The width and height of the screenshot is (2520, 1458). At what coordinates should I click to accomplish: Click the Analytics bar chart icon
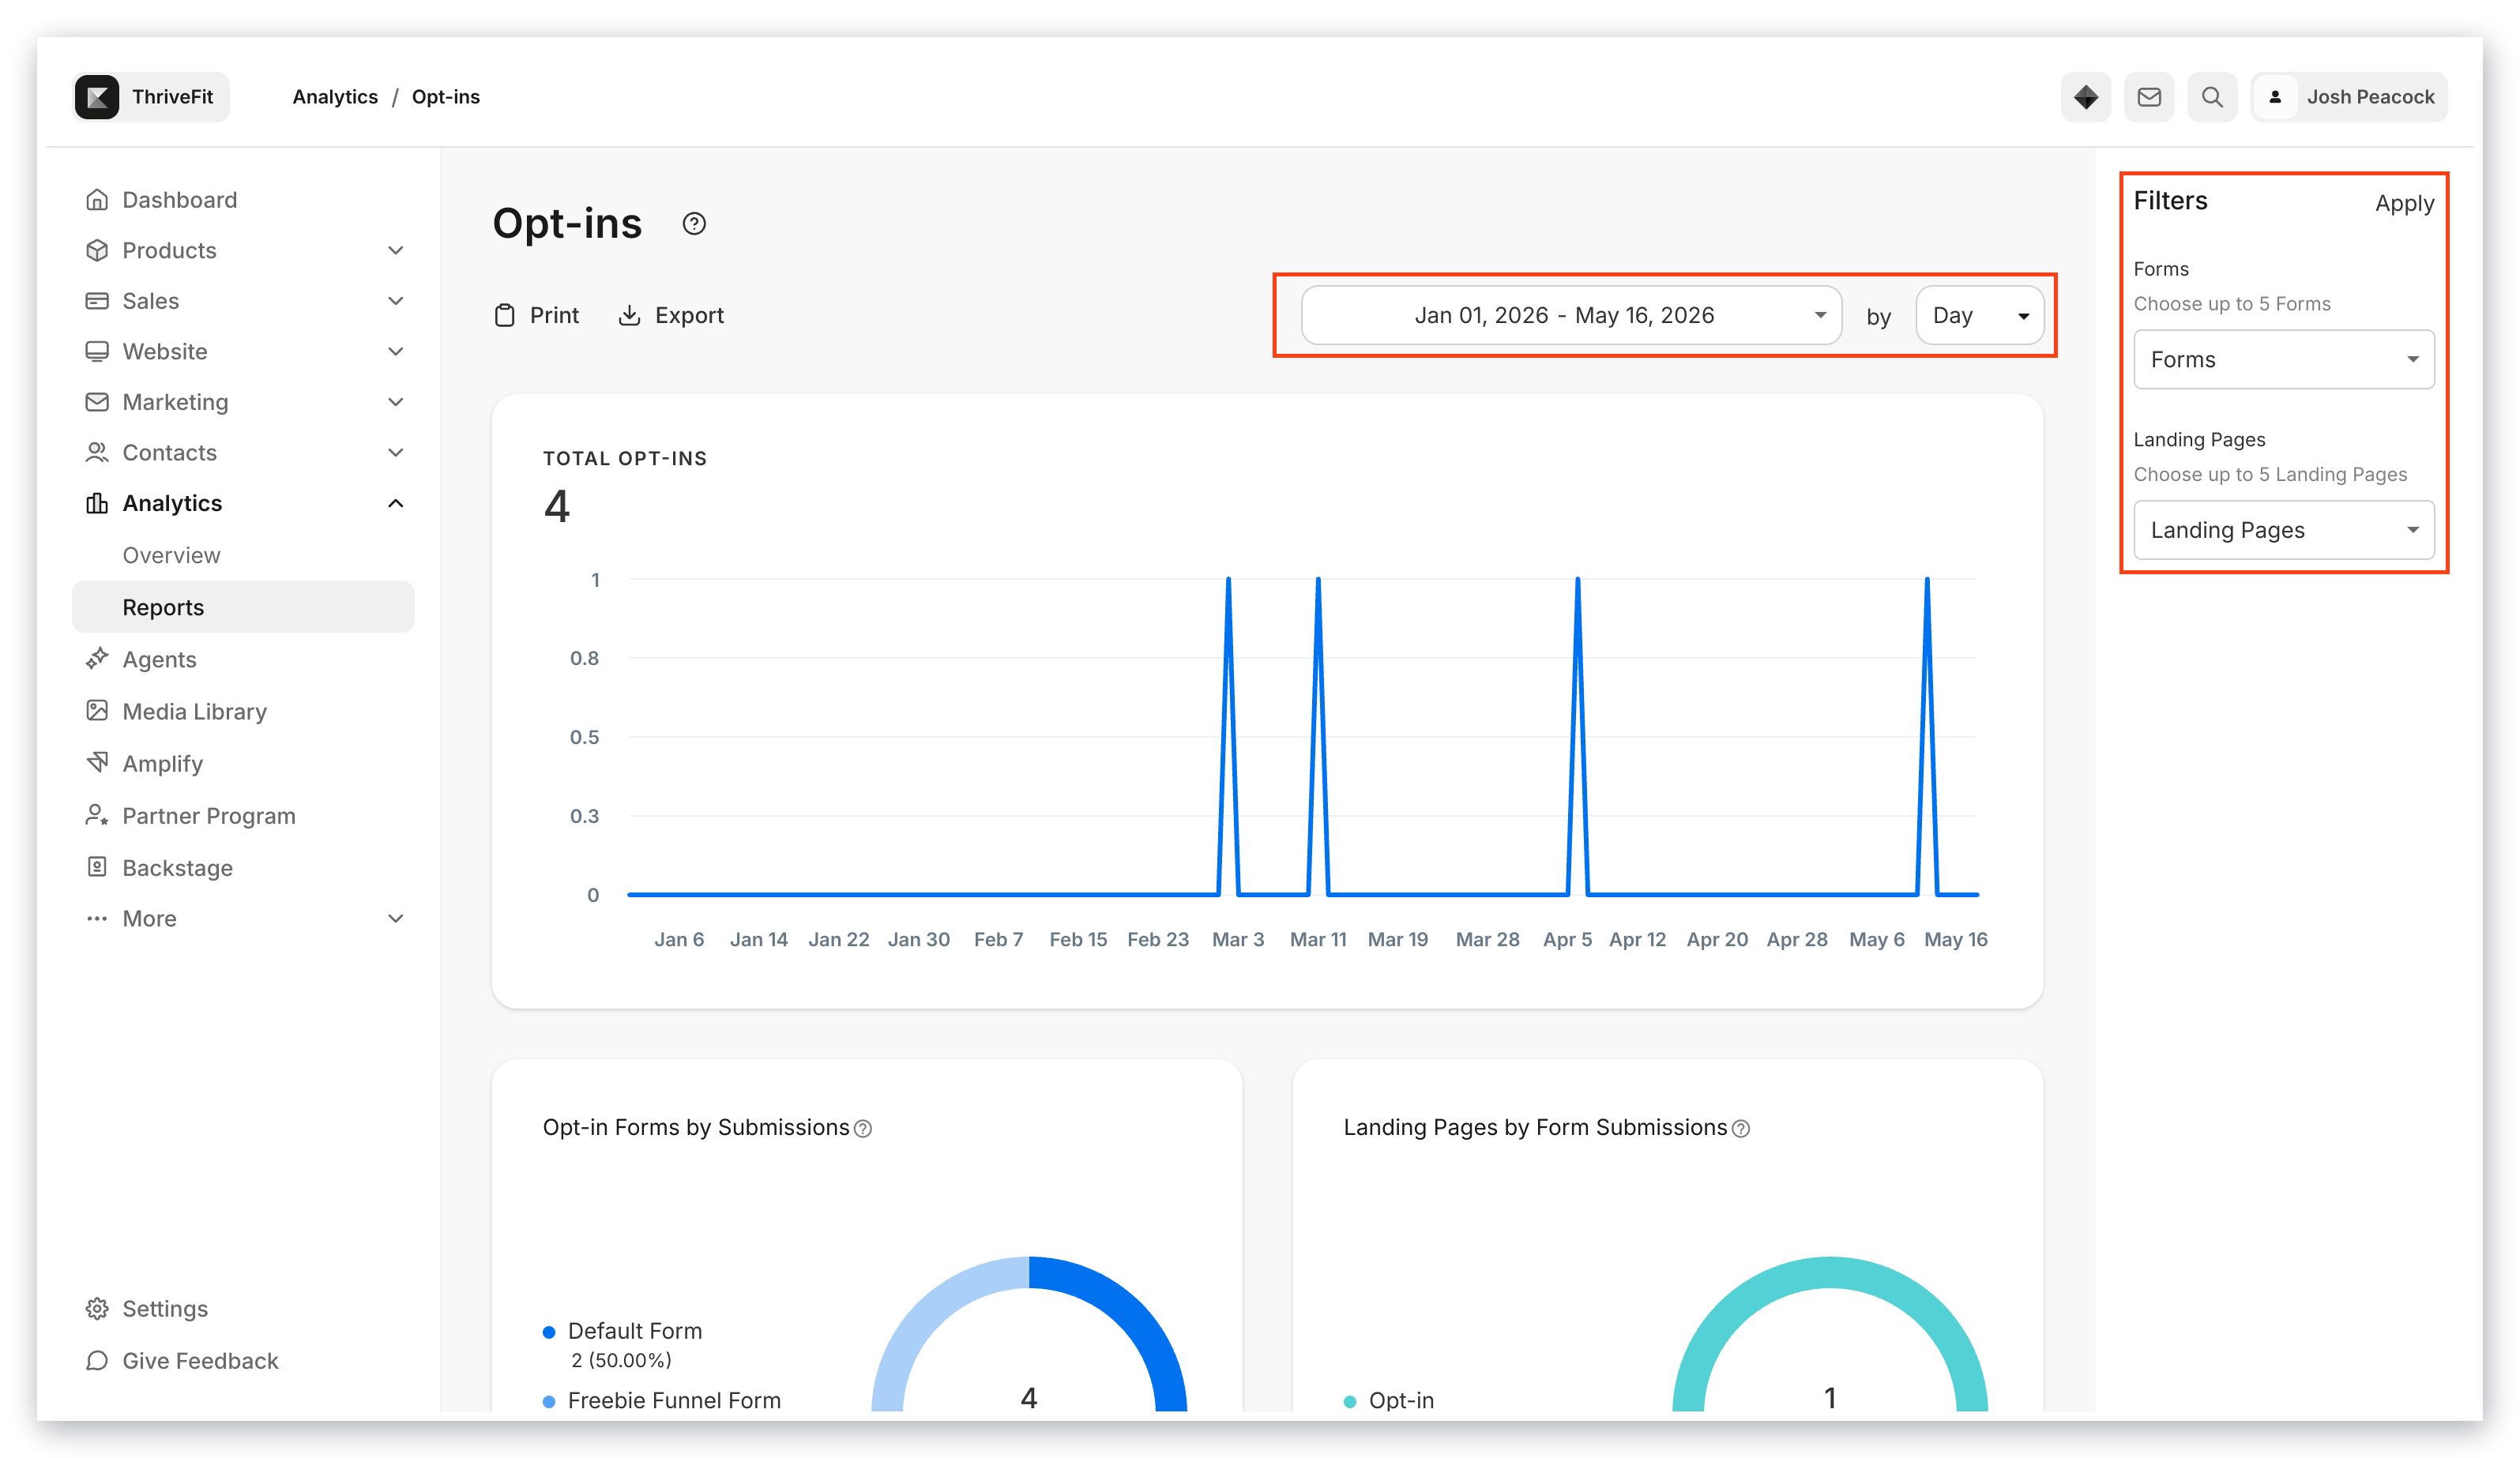[97, 503]
